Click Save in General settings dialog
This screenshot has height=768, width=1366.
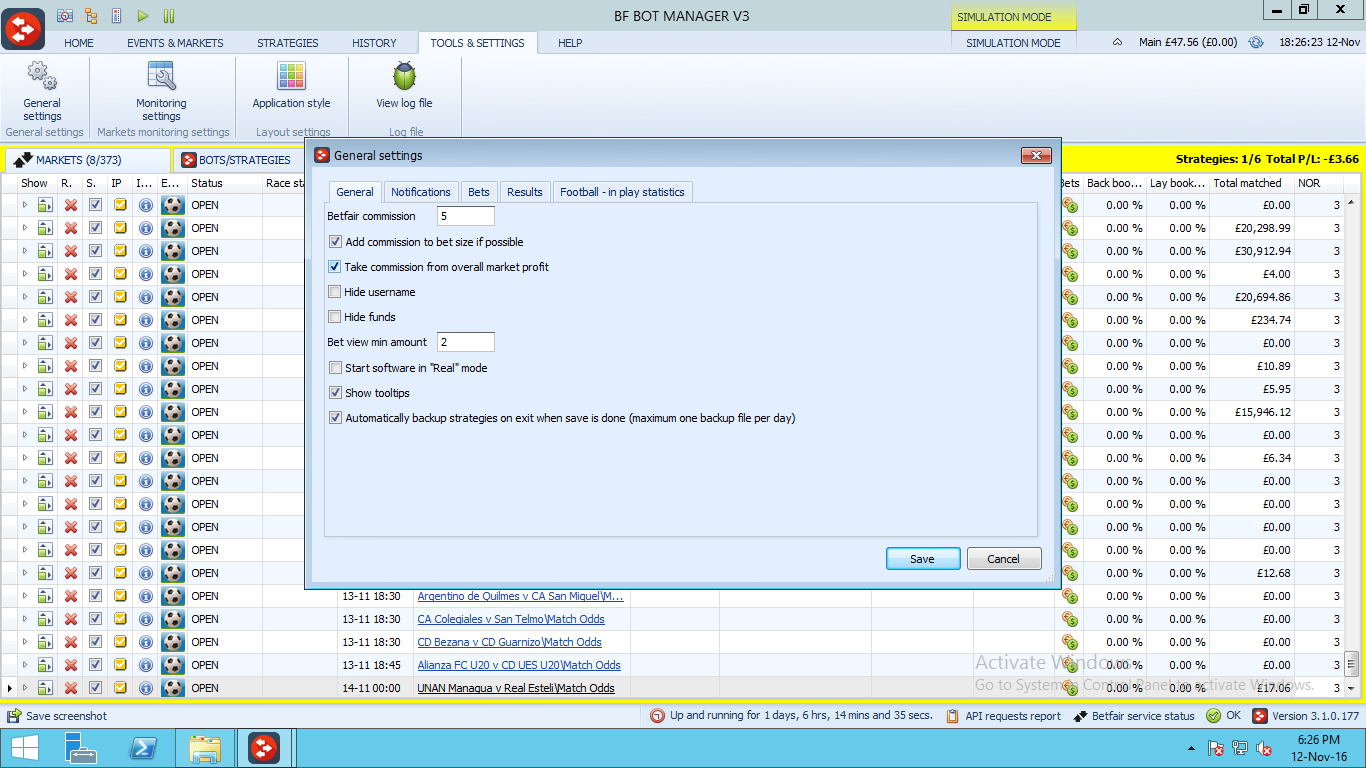(923, 559)
